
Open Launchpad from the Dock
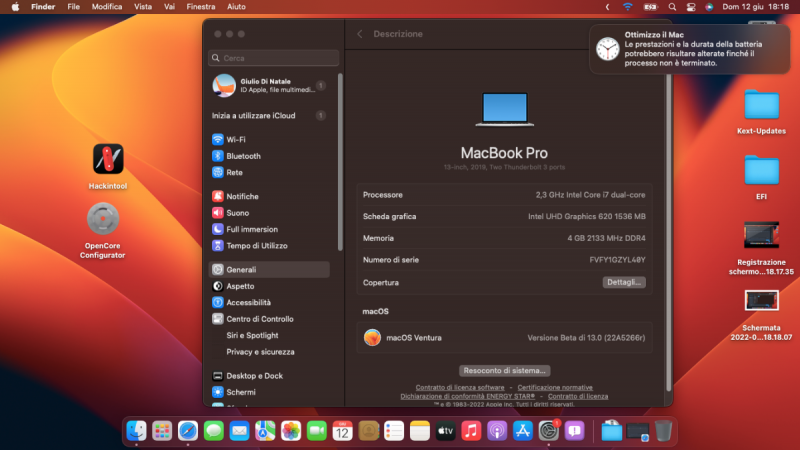click(162, 431)
